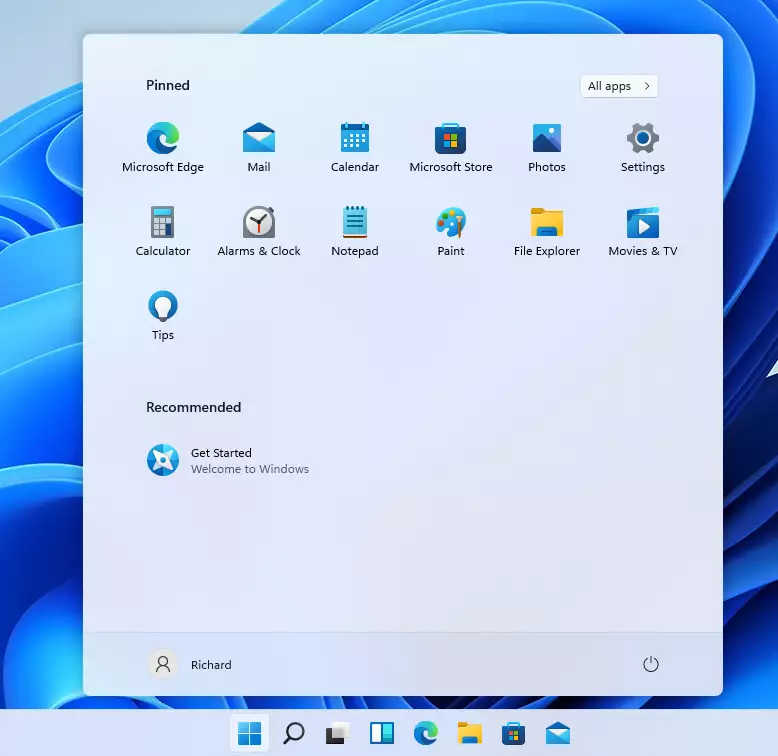Open the pinned Microsoft Store app
The width and height of the screenshot is (778, 756).
tap(451, 147)
